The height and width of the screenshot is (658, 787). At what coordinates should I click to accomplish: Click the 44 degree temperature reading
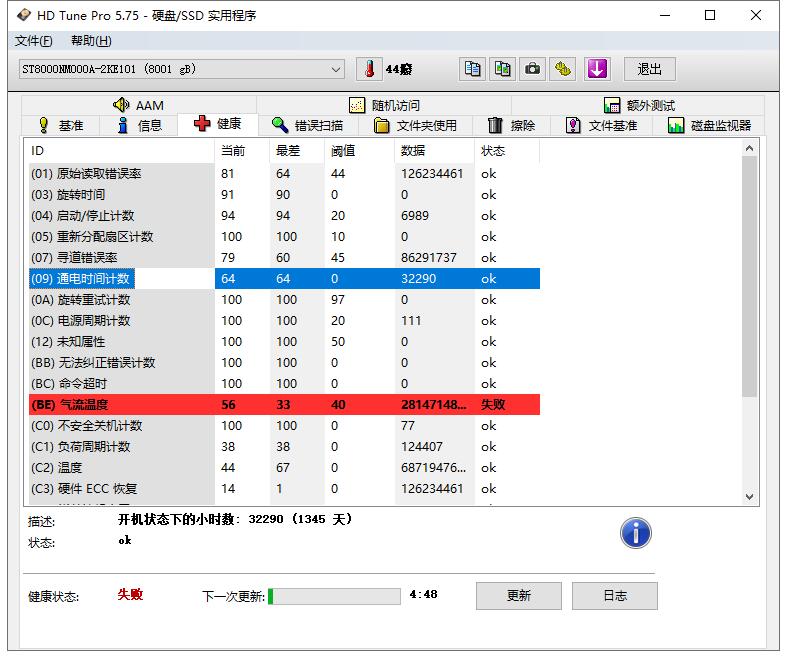[x=399, y=69]
